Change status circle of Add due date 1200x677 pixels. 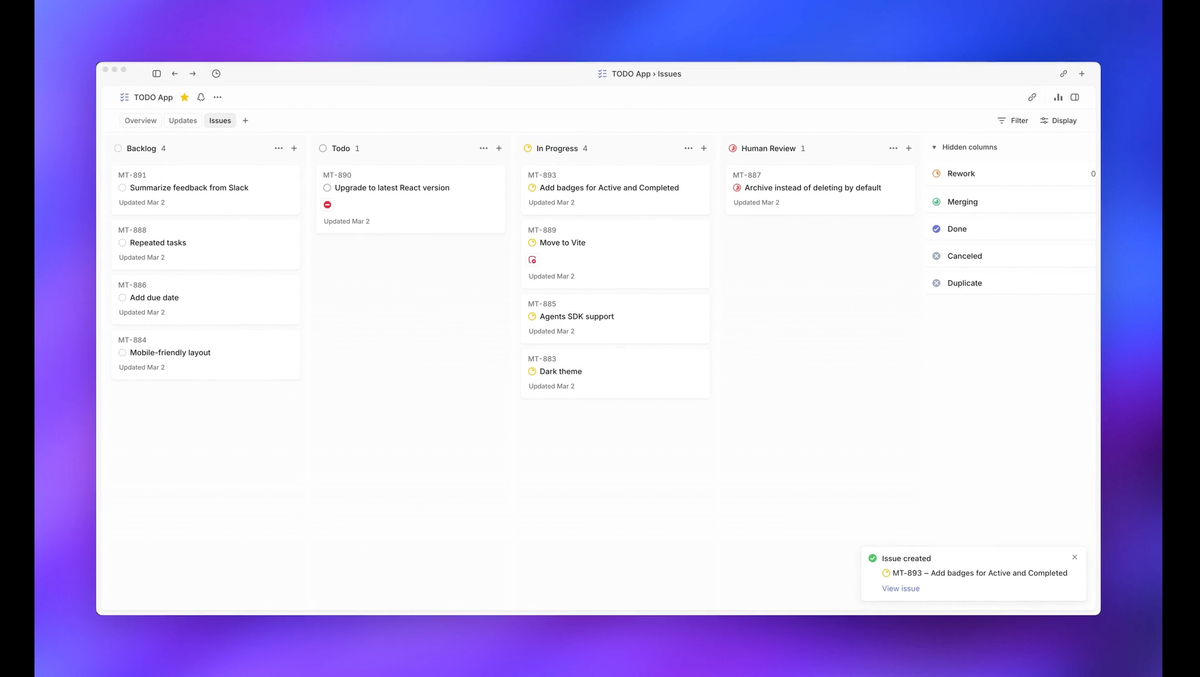[x=122, y=298]
